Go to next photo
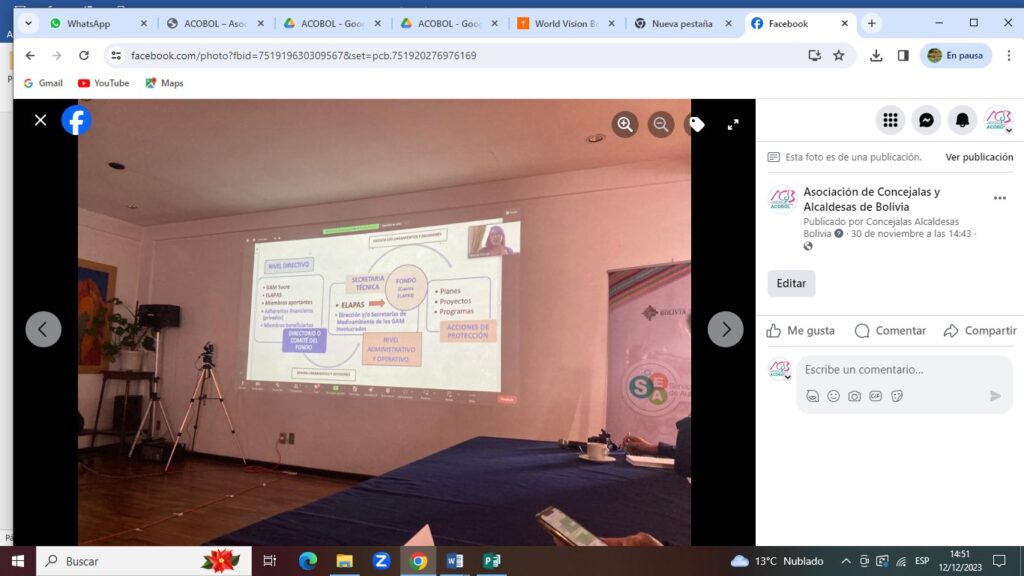Image resolution: width=1024 pixels, height=576 pixels. 725,329
